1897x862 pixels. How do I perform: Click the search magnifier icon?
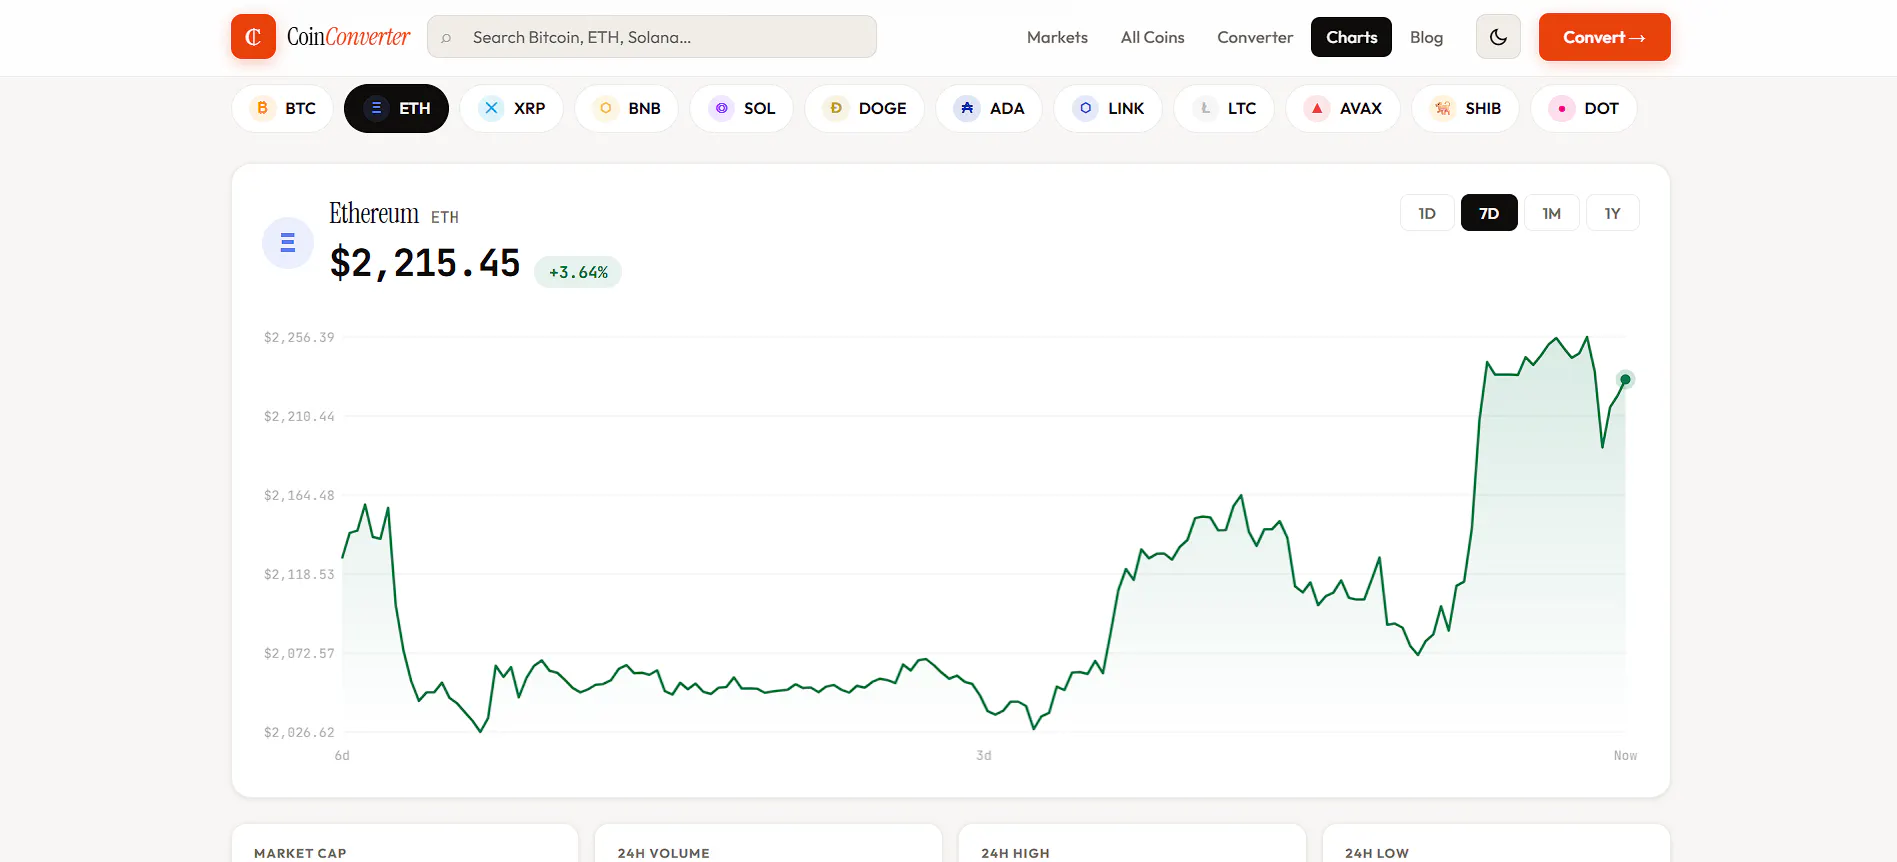tap(446, 38)
